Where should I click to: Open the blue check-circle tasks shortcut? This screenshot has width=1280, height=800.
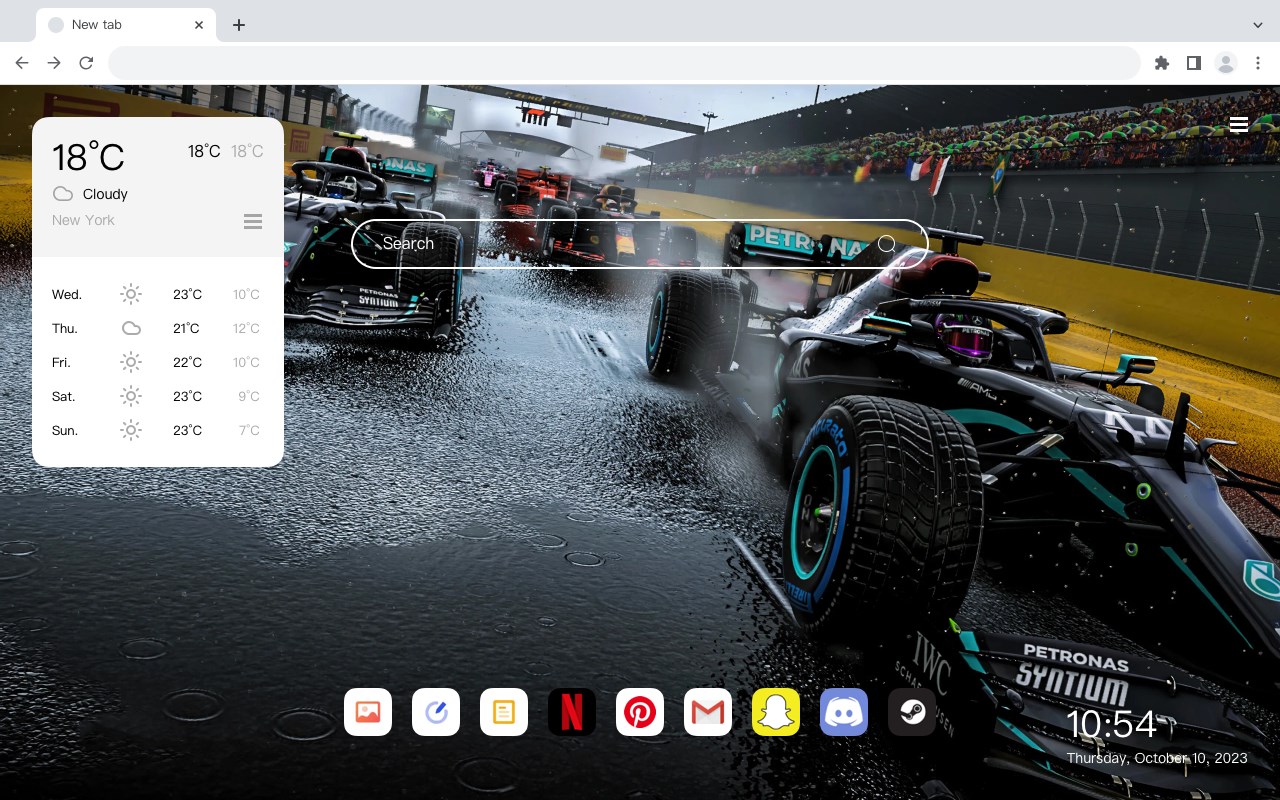click(x=436, y=712)
